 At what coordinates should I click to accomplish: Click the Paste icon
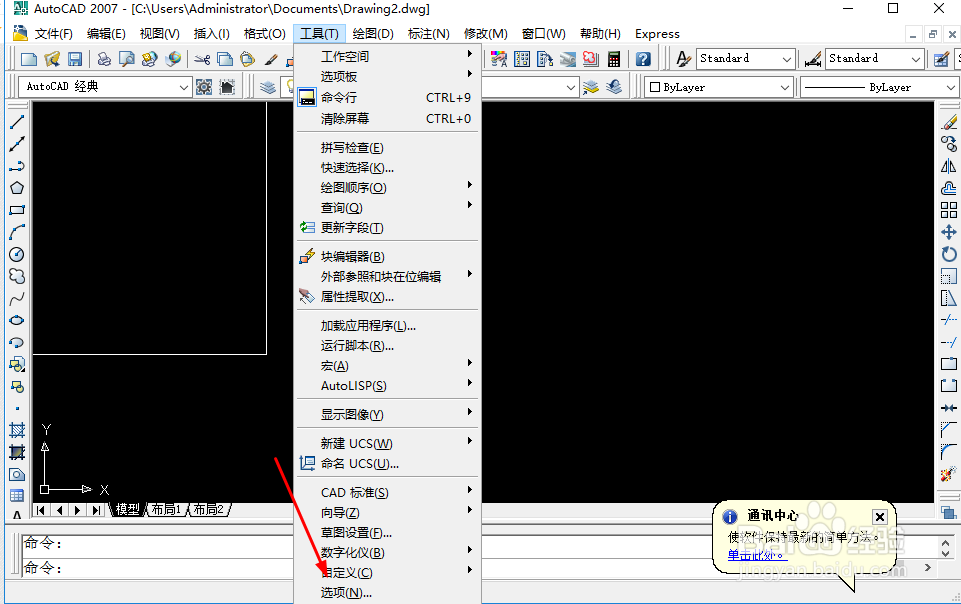pos(248,59)
